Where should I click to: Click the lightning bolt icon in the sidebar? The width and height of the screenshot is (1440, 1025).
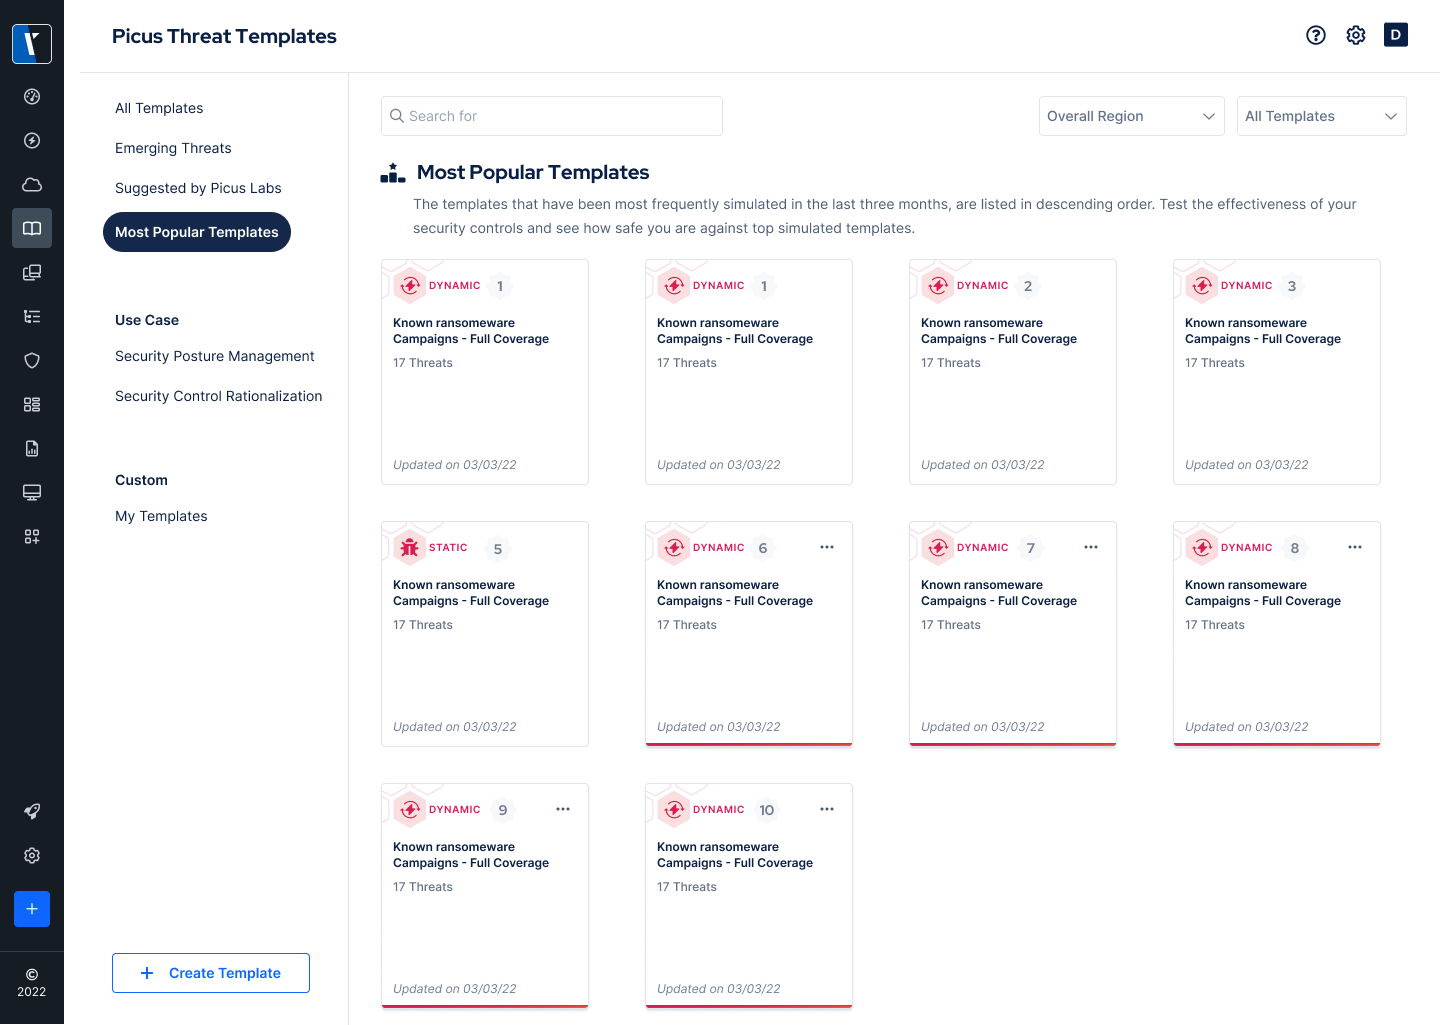coord(31,140)
